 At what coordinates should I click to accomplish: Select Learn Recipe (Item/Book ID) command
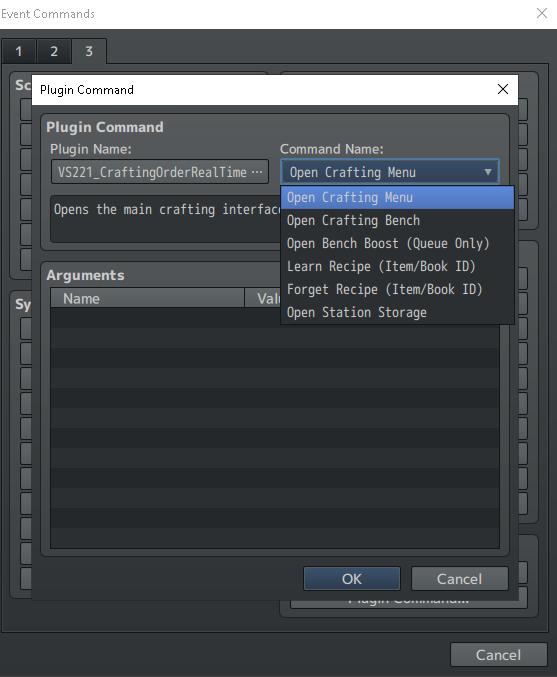[x=397, y=266]
